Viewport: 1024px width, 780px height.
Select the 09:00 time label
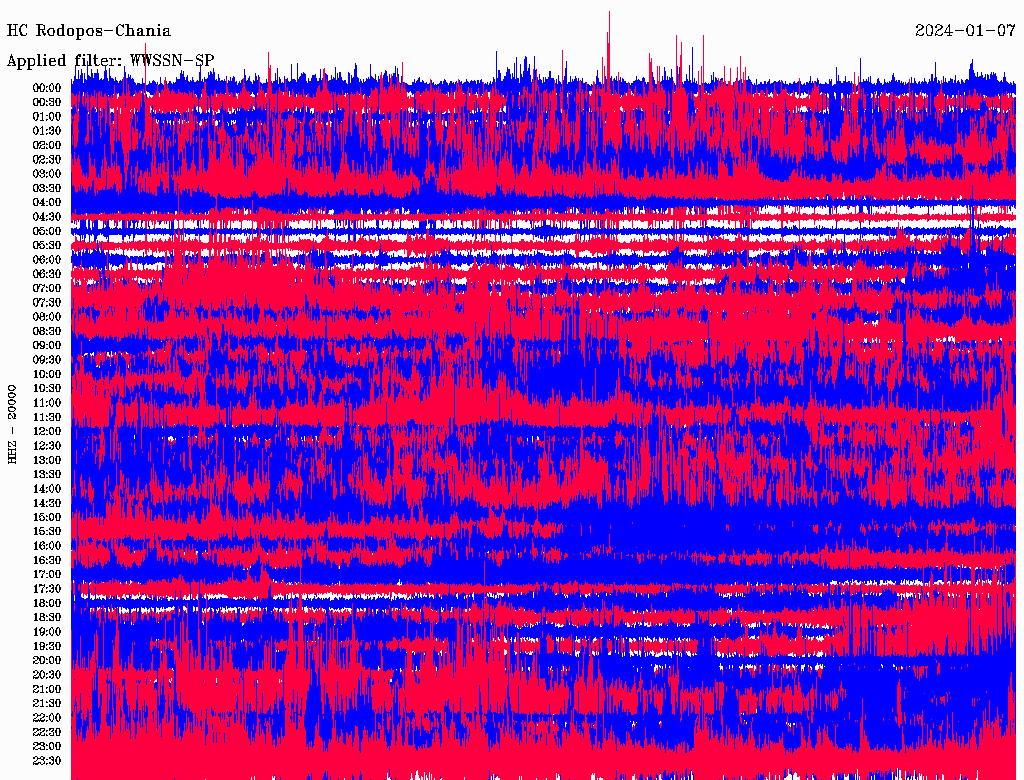47,346
